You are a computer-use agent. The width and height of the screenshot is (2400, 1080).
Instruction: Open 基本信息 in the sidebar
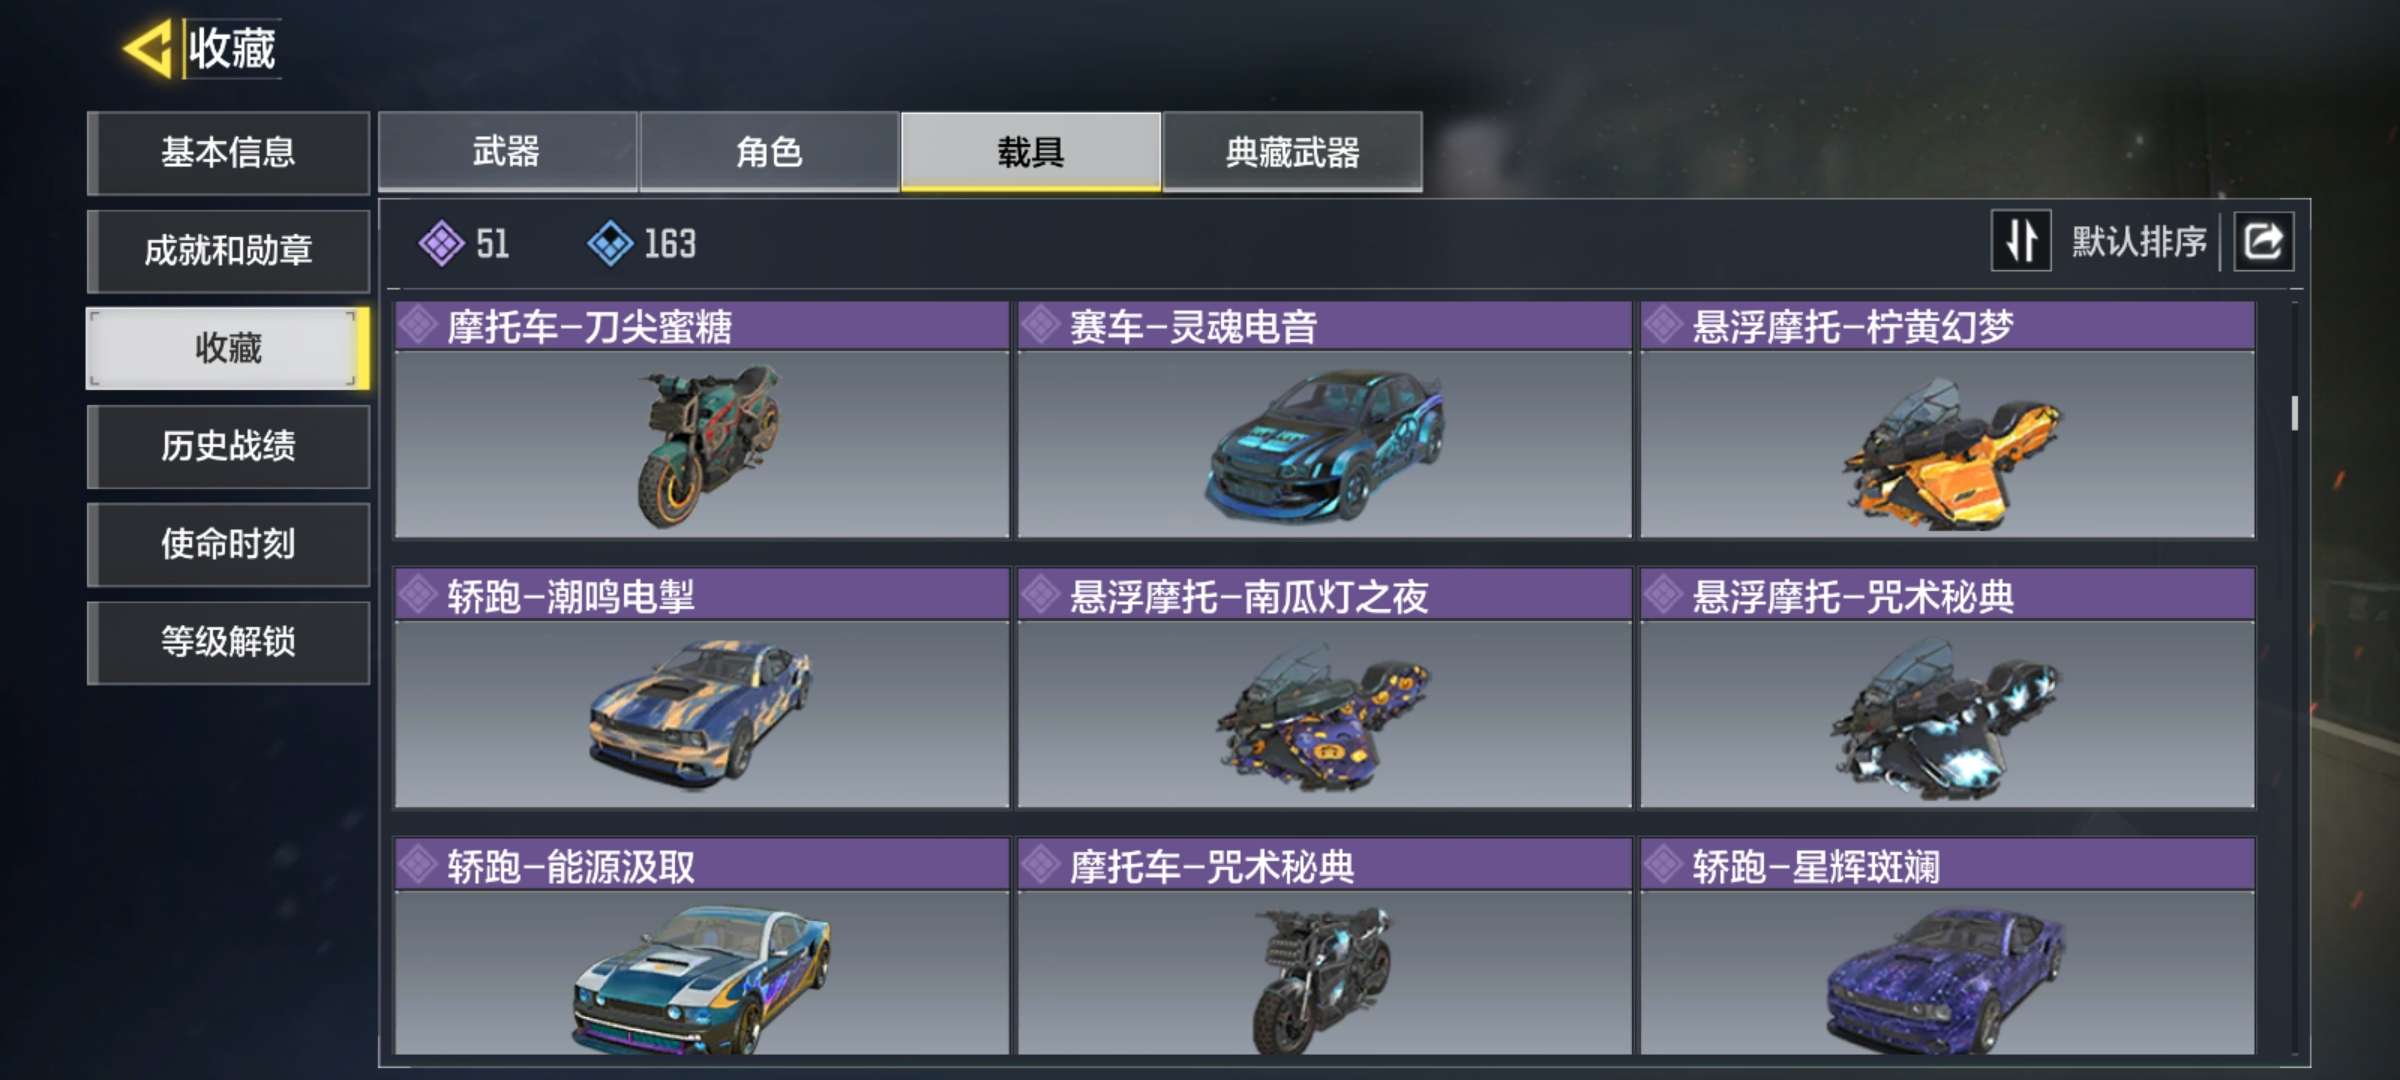(x=228, y=152)
